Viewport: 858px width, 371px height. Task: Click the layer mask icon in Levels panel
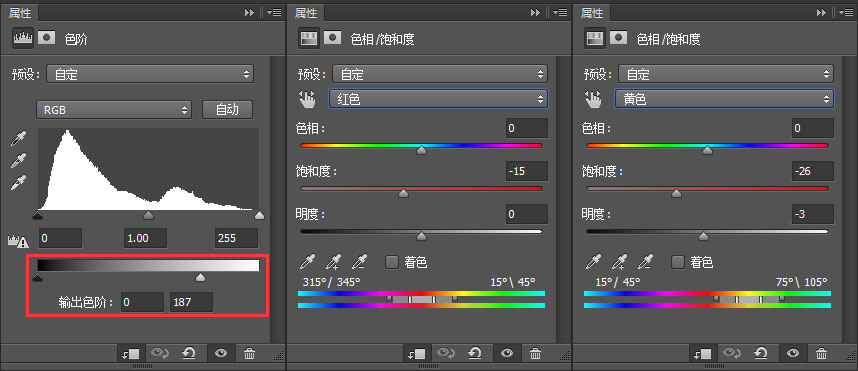tap(47, 38)
